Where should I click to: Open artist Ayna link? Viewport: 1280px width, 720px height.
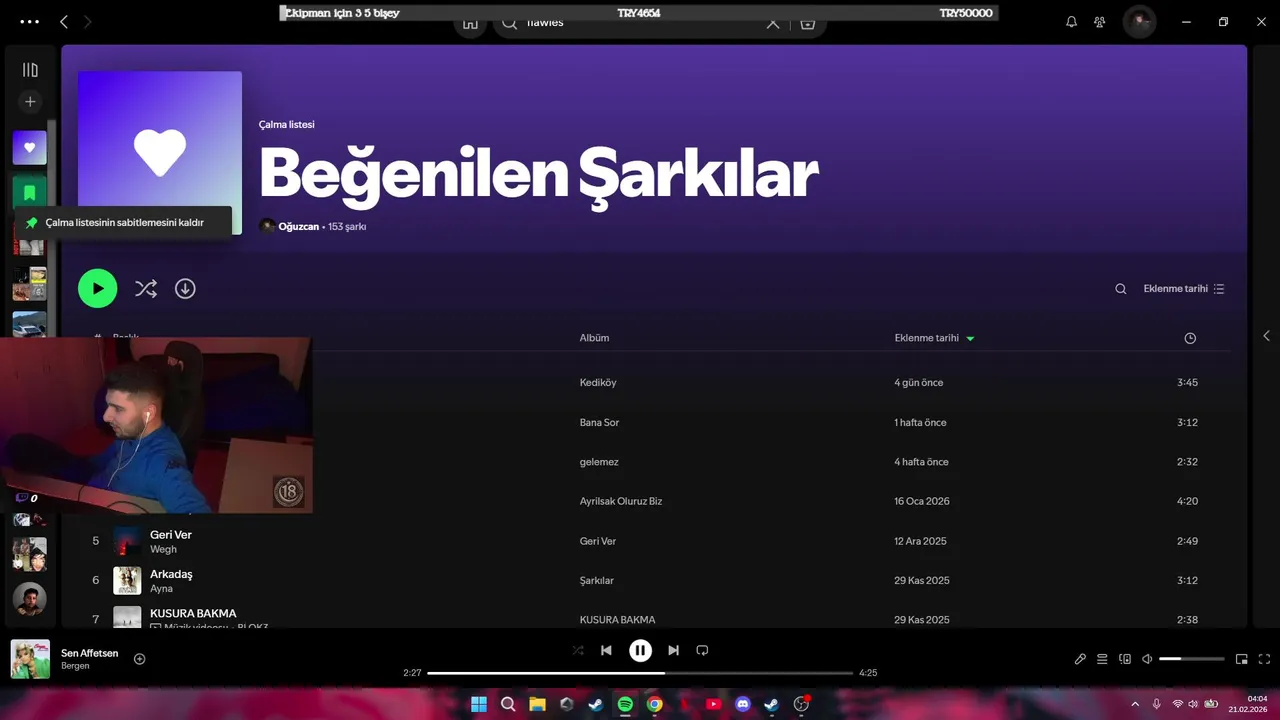161,589
